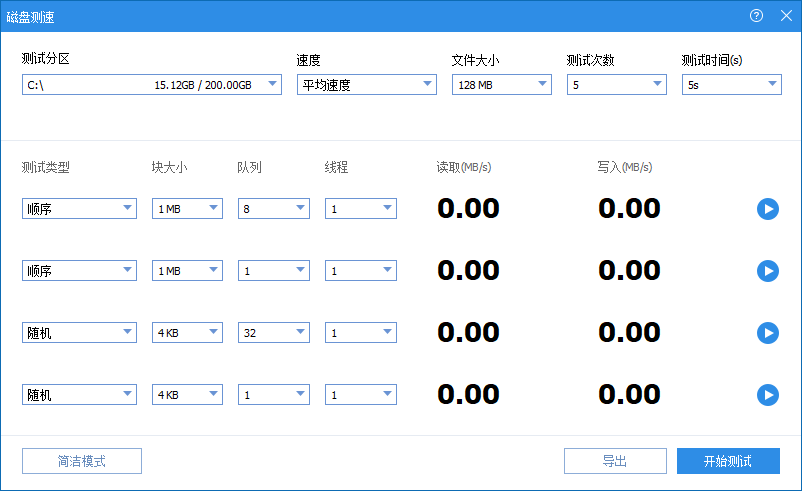Run the 随机 4KB queue 32 test
The image size is (802, 491).
(768, 333)
